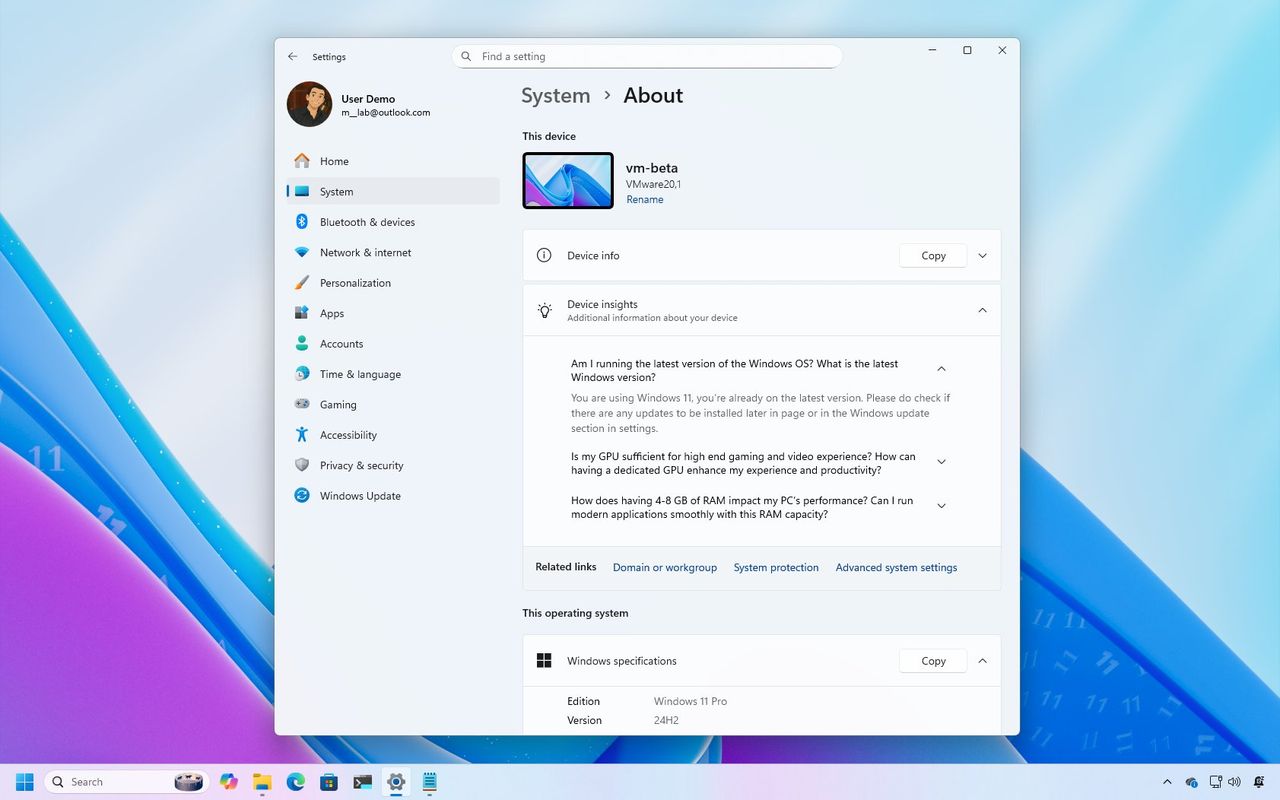Screen dimensions: 1280x800
Task: Open Copilot from the taskbar
Action: 228,782
